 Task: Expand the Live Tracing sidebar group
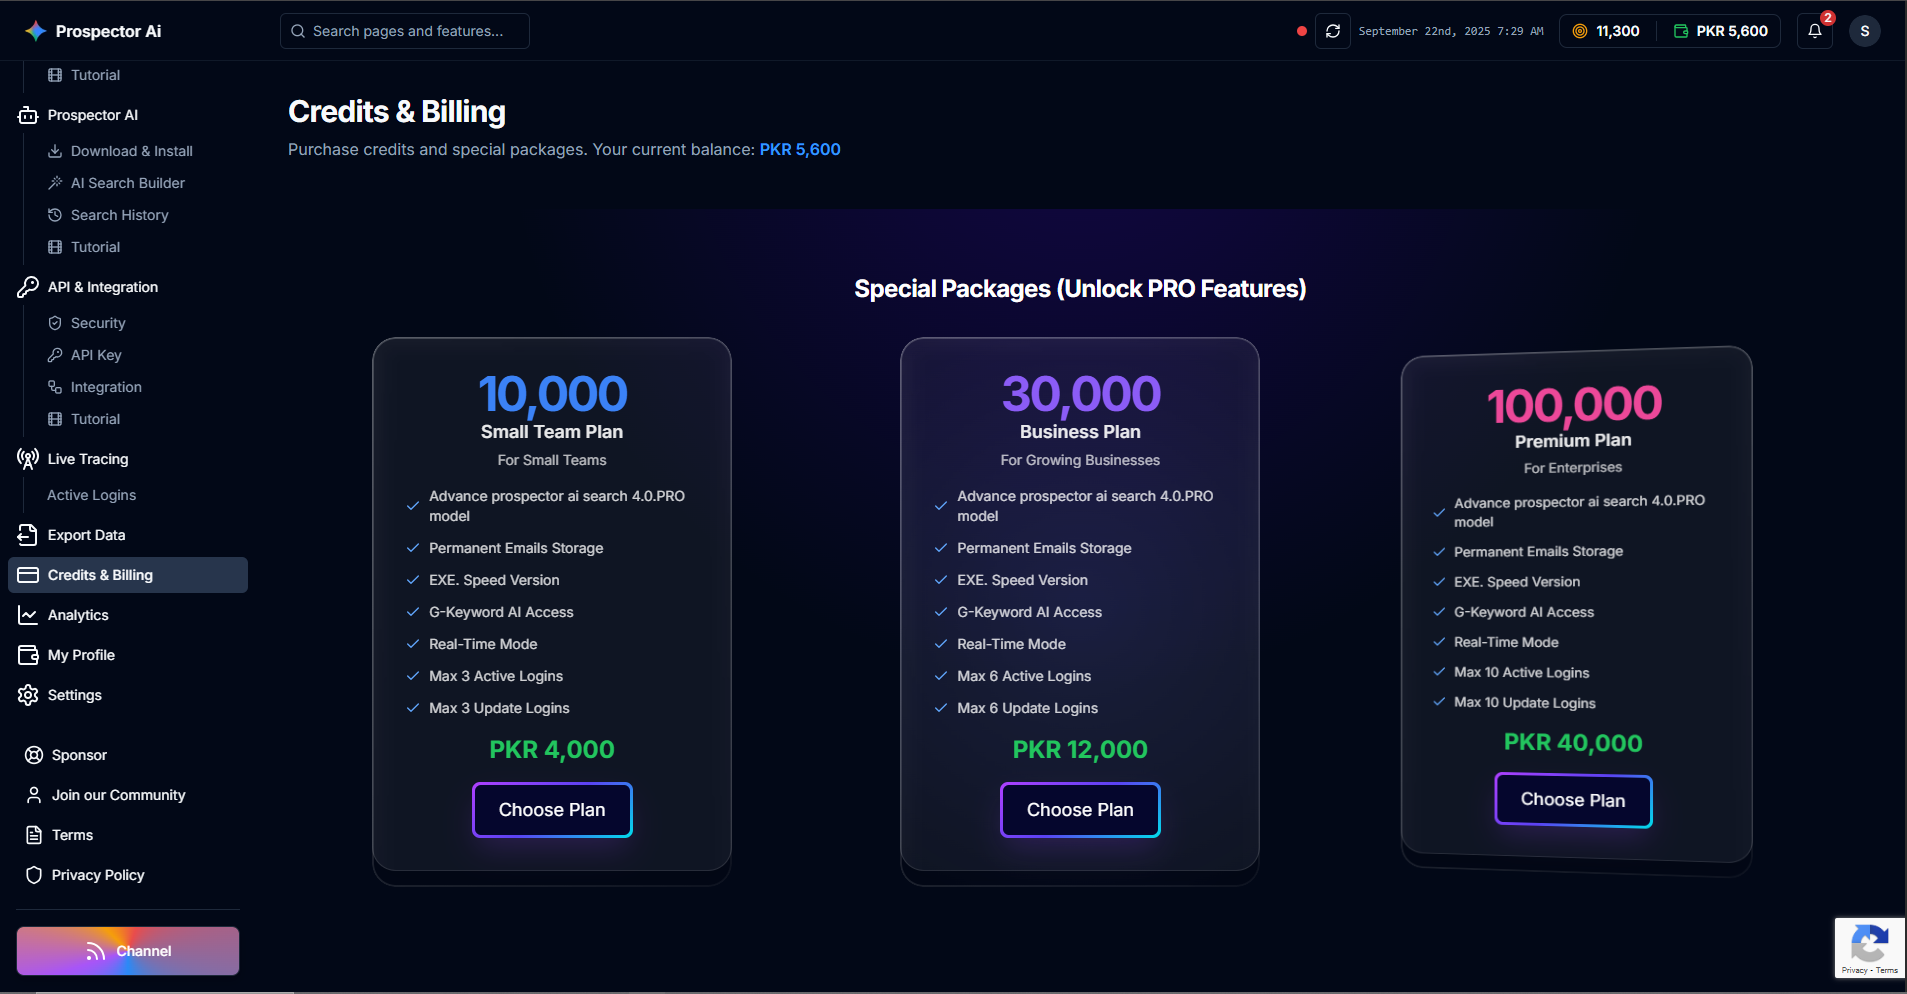pos(88,459)
